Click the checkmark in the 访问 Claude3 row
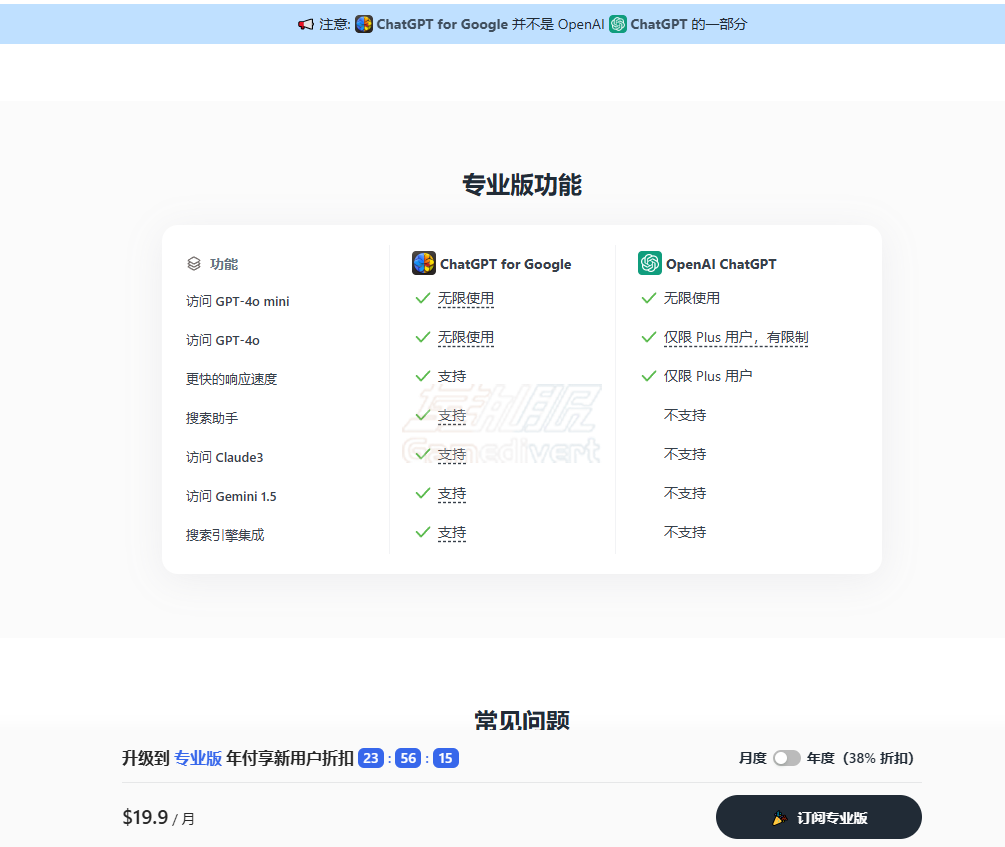 422,455
